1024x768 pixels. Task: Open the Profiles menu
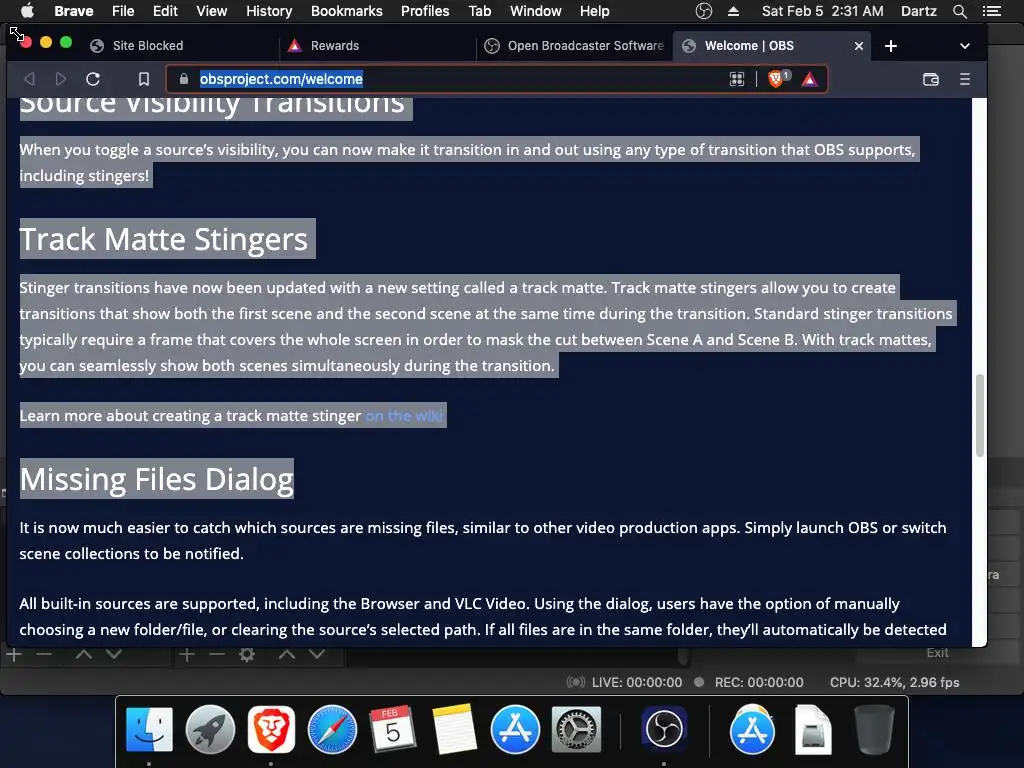coord(425,11)
